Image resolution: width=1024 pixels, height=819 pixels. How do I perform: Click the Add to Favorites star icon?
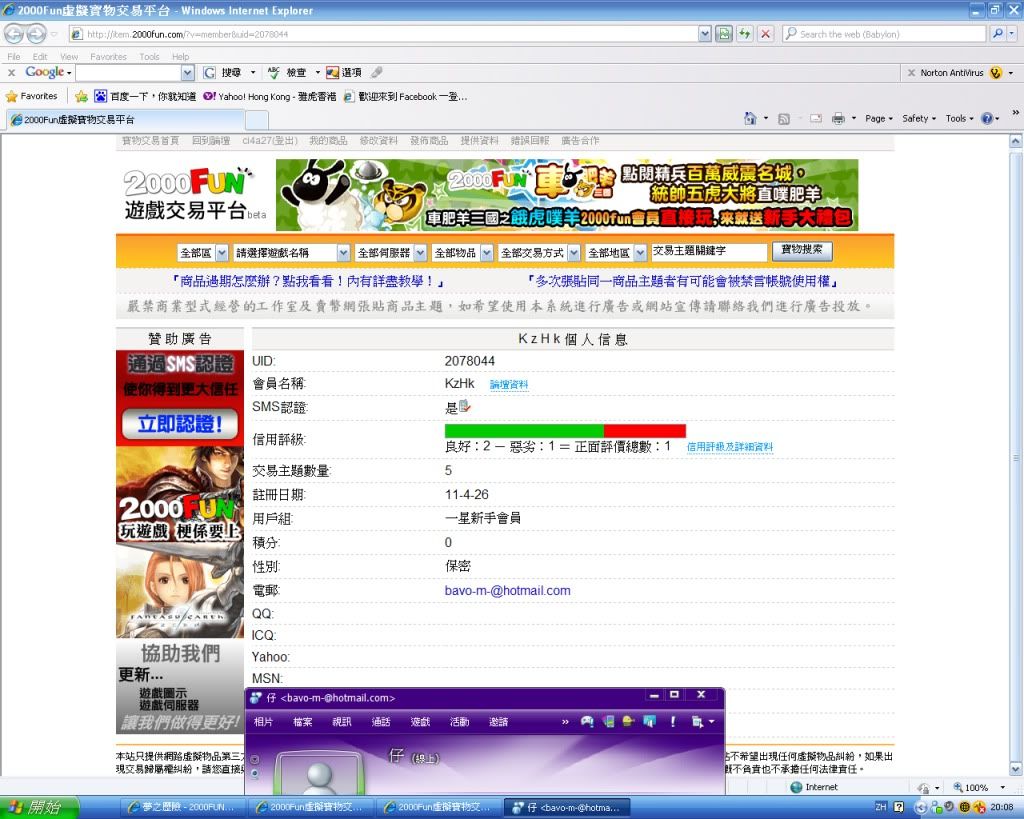click(82, 96)
